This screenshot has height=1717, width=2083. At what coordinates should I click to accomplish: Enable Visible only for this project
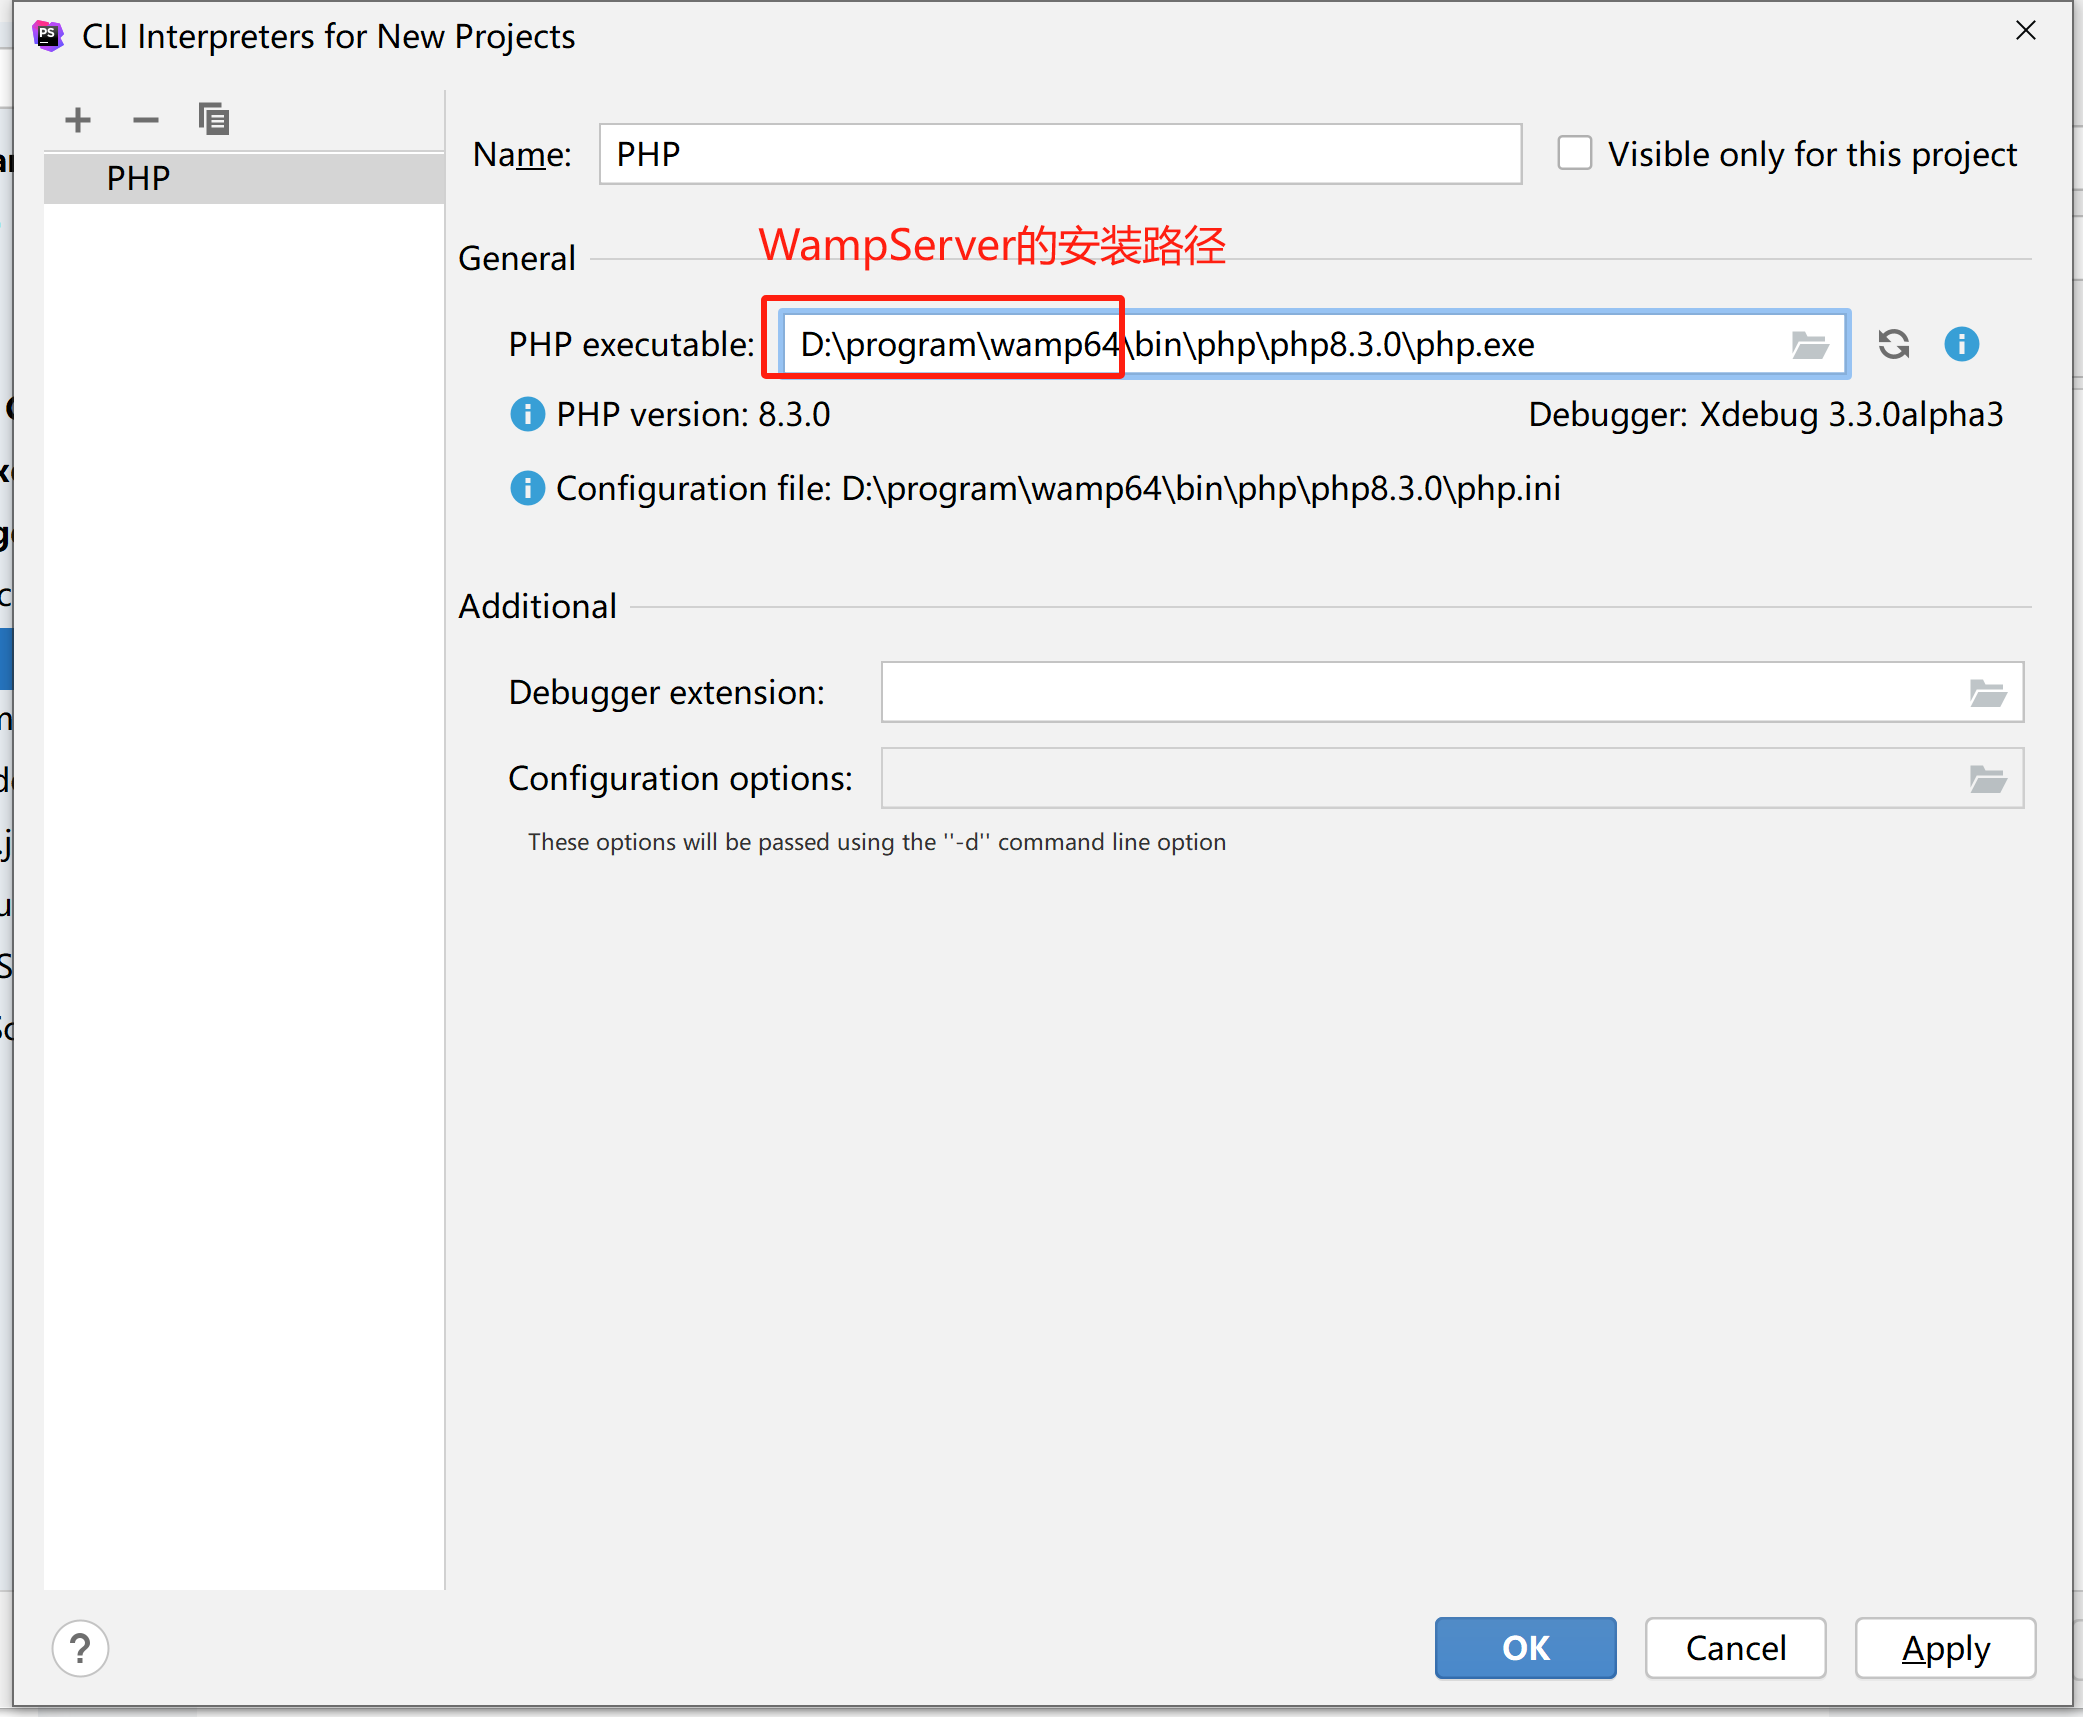point(1575,154)
